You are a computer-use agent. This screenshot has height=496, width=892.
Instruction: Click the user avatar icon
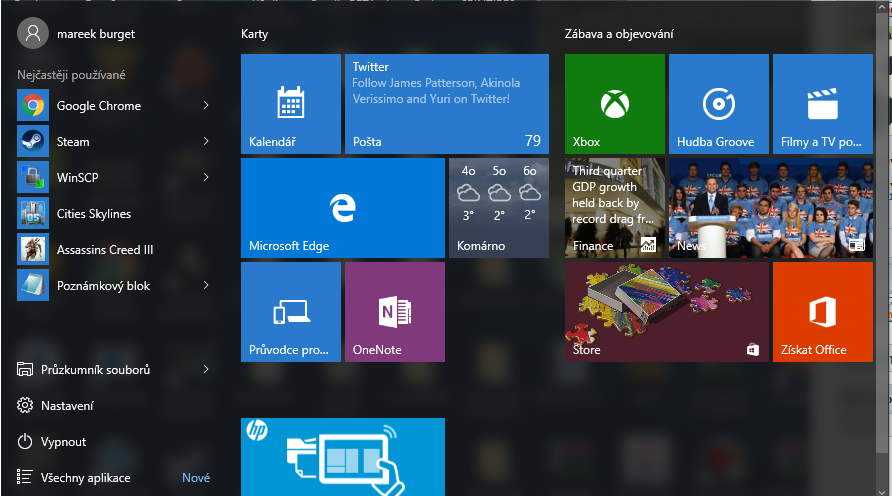click(x=33, y=33)
